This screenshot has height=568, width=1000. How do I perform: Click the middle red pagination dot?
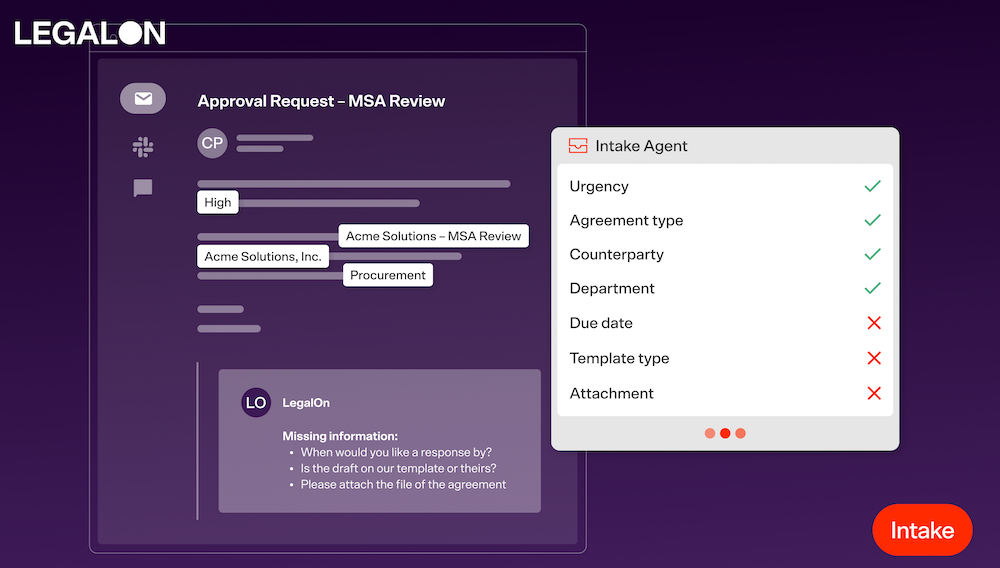tap(725, 433)
